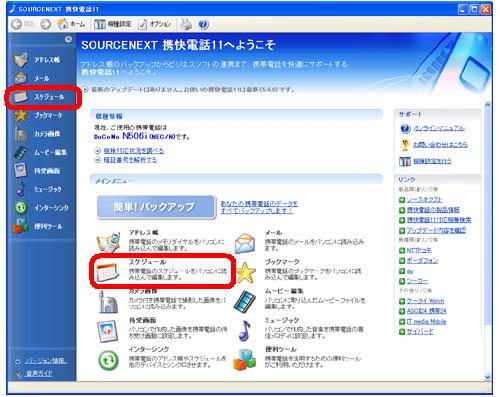
Task: Open 機種設定 link in support panel
Action: (x=432, y=161)
